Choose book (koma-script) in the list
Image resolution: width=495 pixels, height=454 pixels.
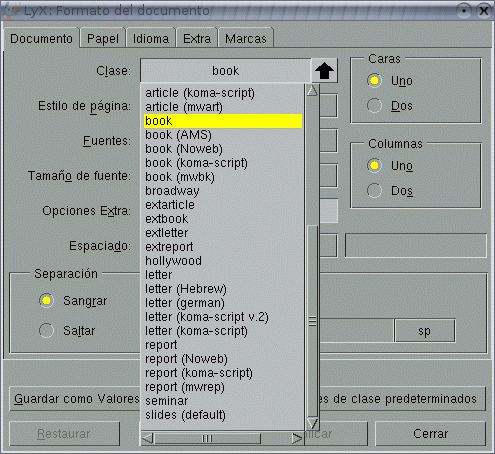point(223,163)
